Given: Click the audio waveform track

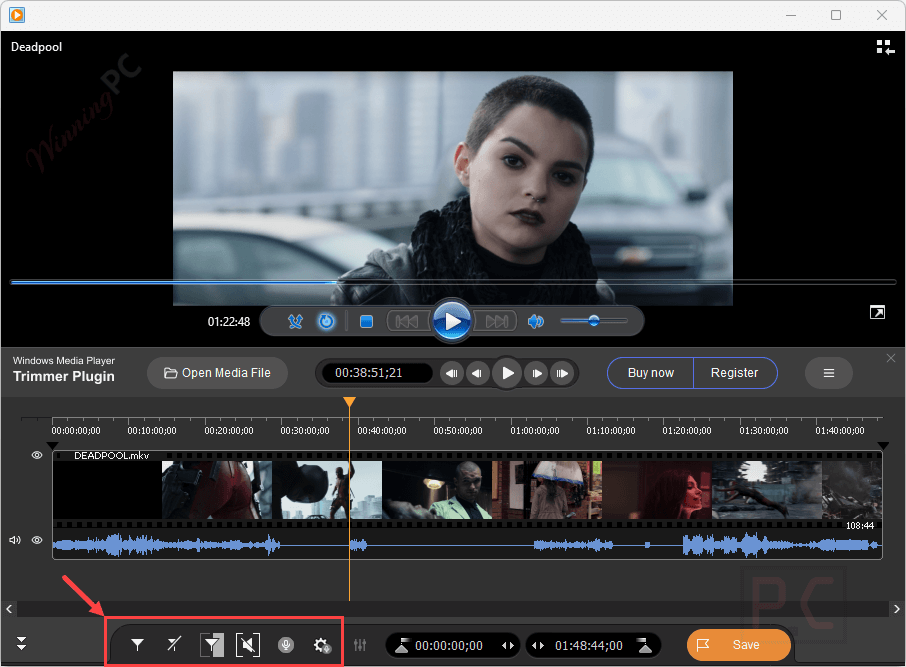Looking at the screenshot, I should click(x=467, y=545).
